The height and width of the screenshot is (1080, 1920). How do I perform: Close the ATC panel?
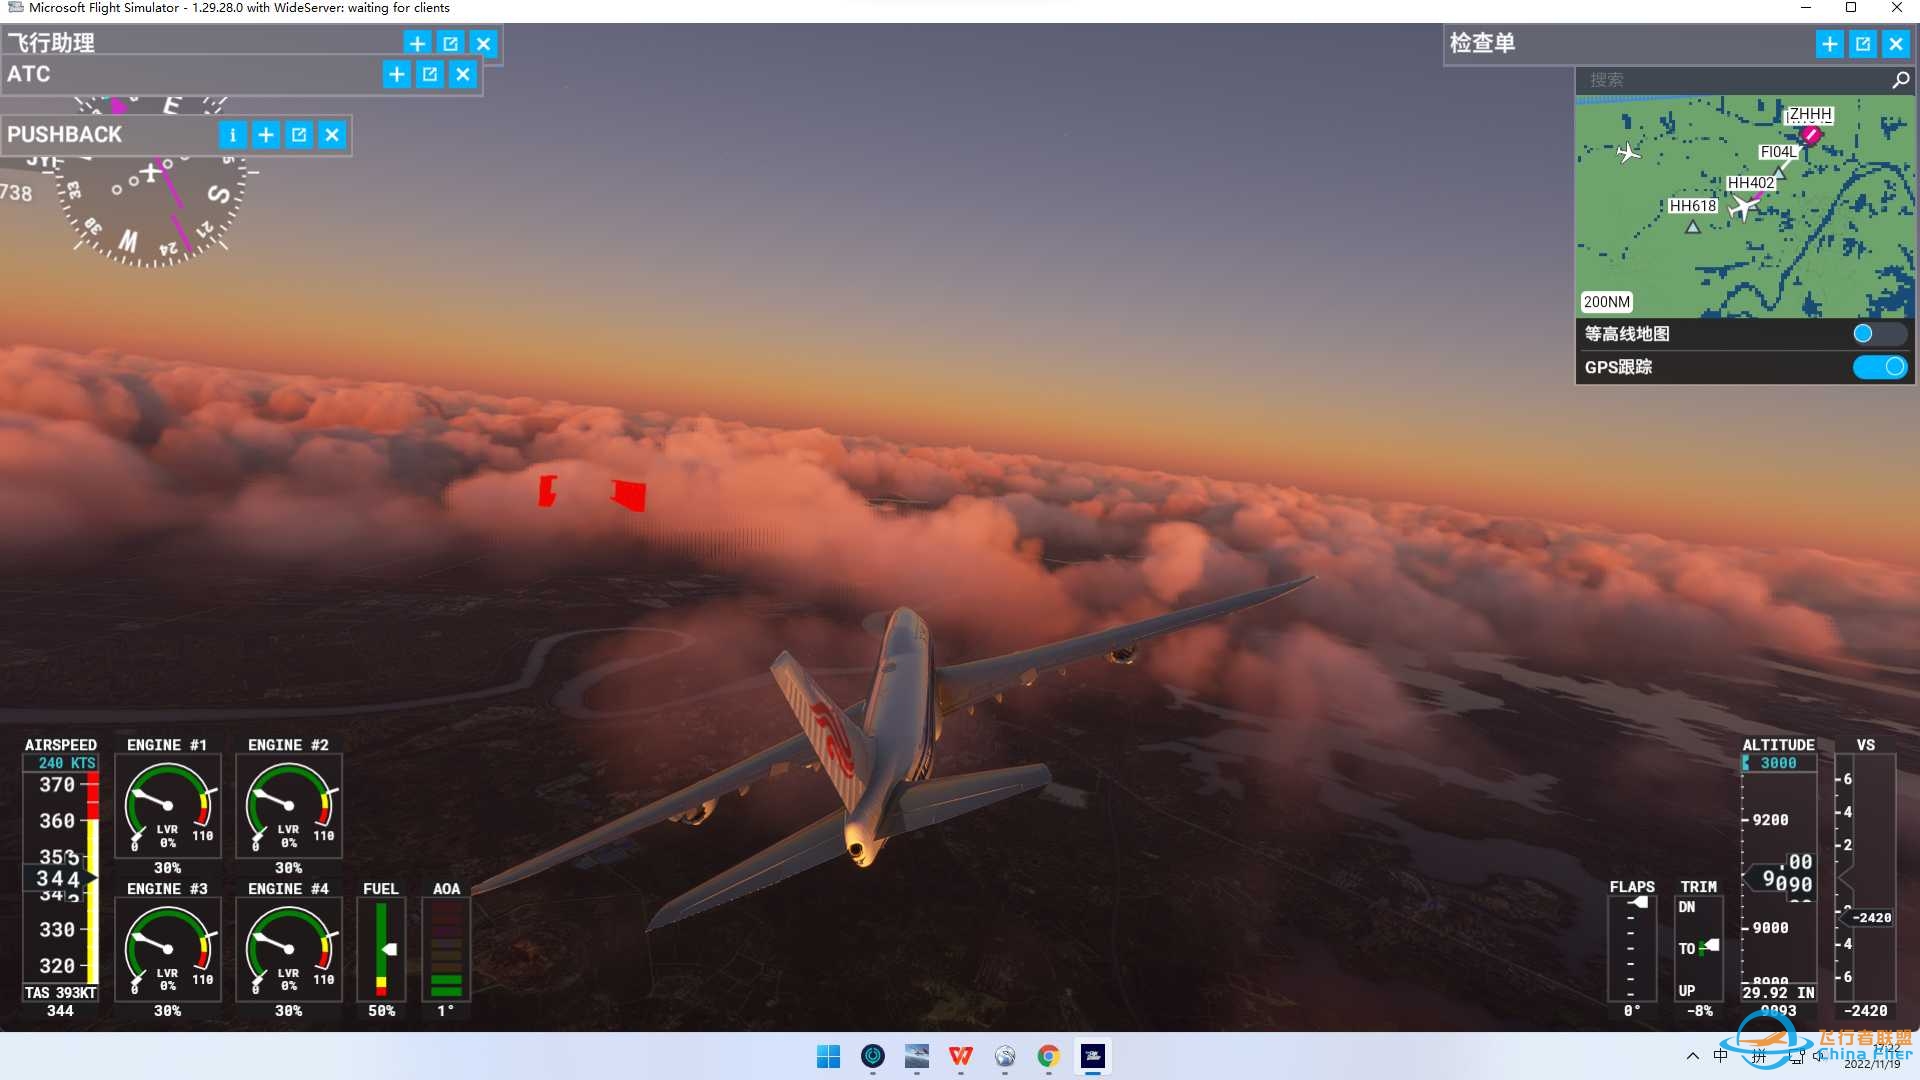(463, 74)
